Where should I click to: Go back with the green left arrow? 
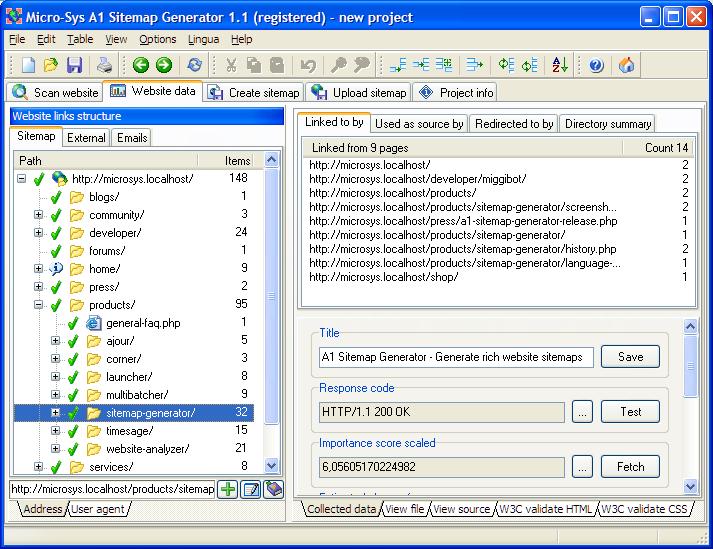pos(141,65)
